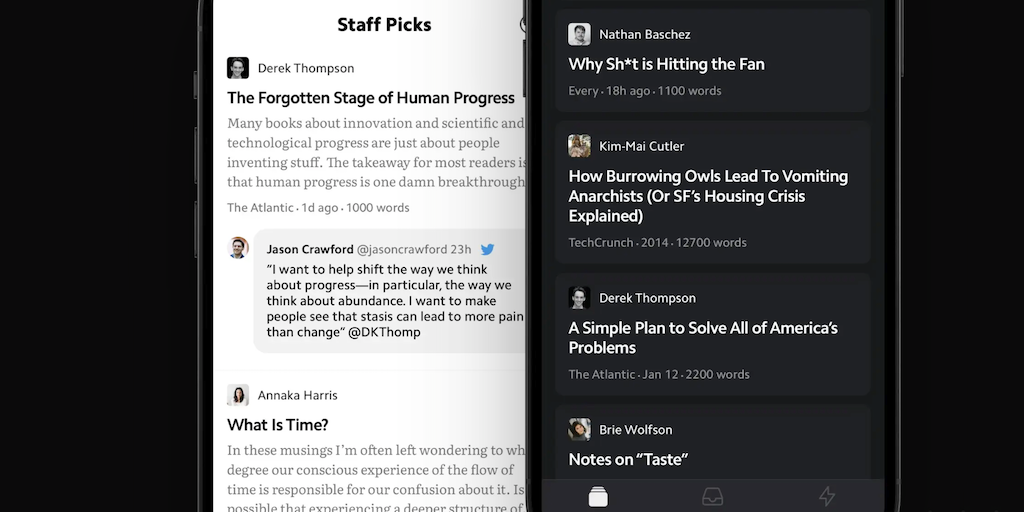
Task: Open "Why Sh*t is Hitting the Fan"
Action: pyautogui.click(x=666, y=64)
